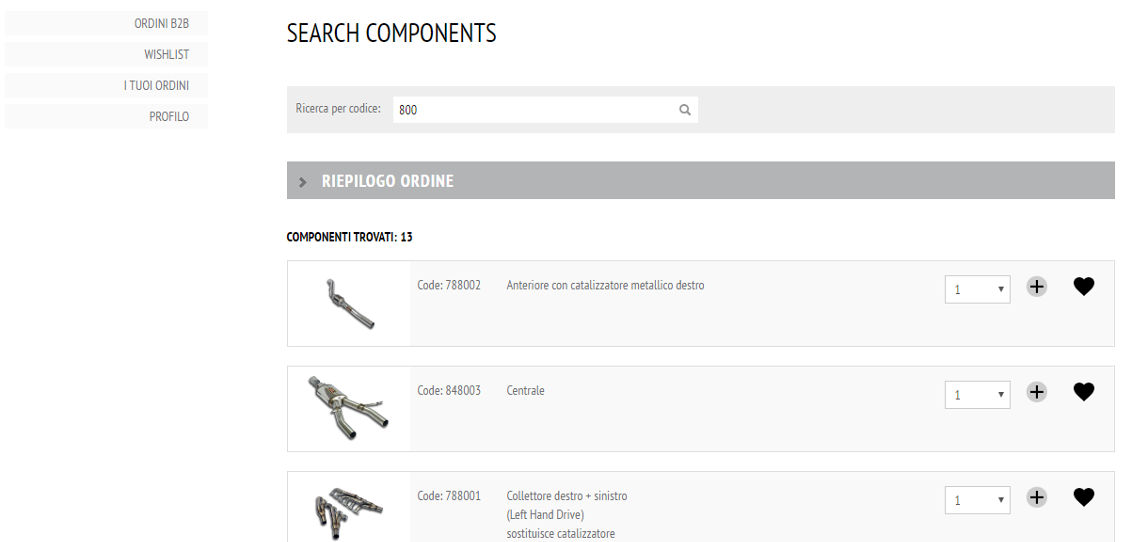Add item 788001 with plus icon
The image size is (1148, 542).
[x=1036, y=497]
